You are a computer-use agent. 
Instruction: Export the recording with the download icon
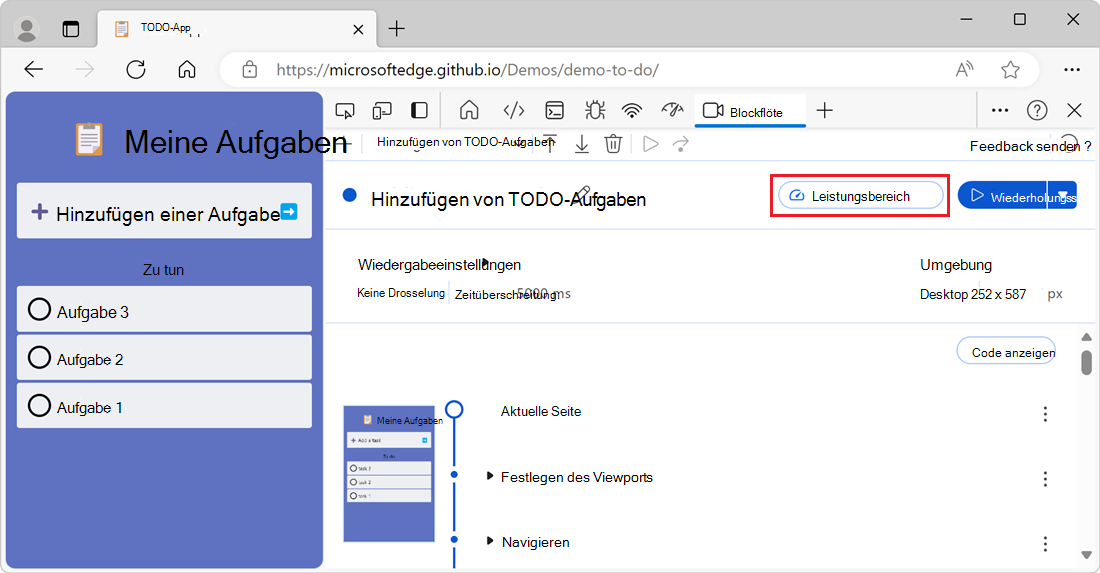click(582, 144)
